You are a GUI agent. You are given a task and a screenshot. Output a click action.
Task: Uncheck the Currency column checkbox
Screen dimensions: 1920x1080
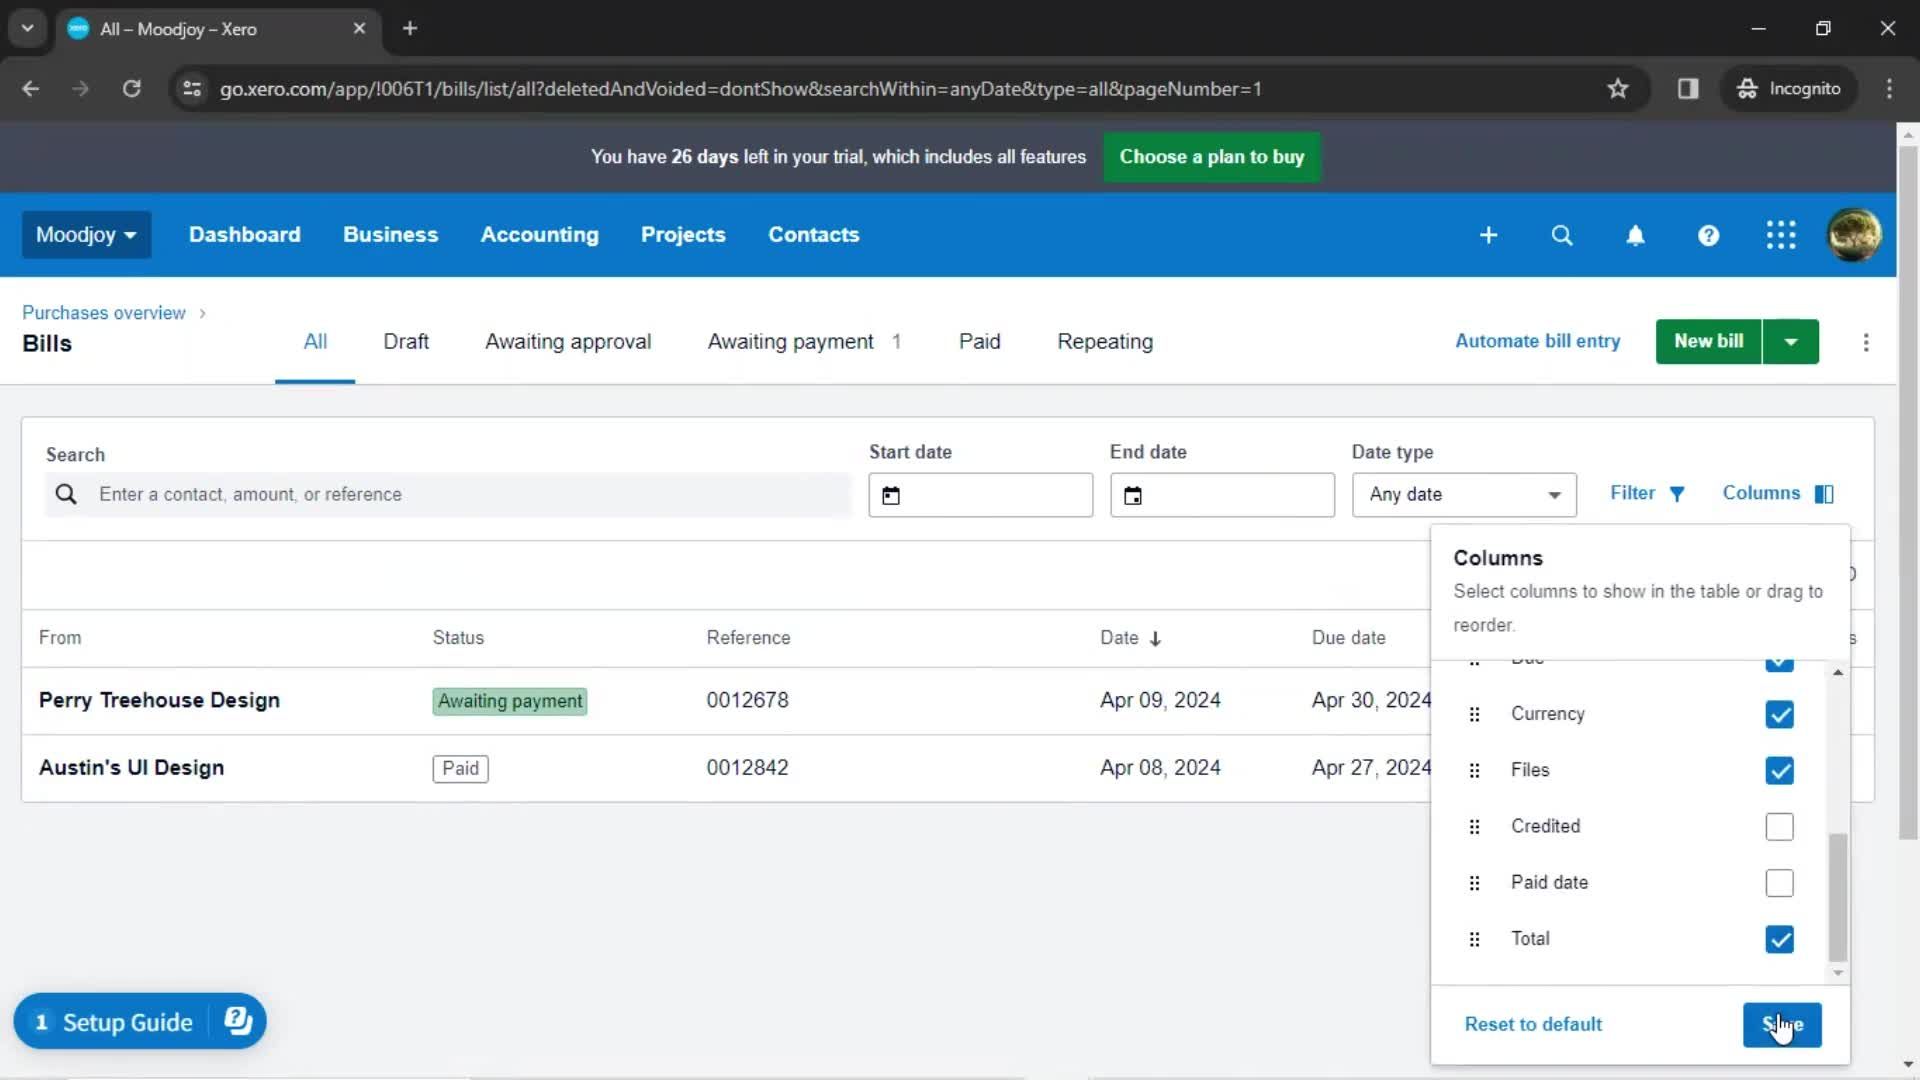click(1779, 714)
